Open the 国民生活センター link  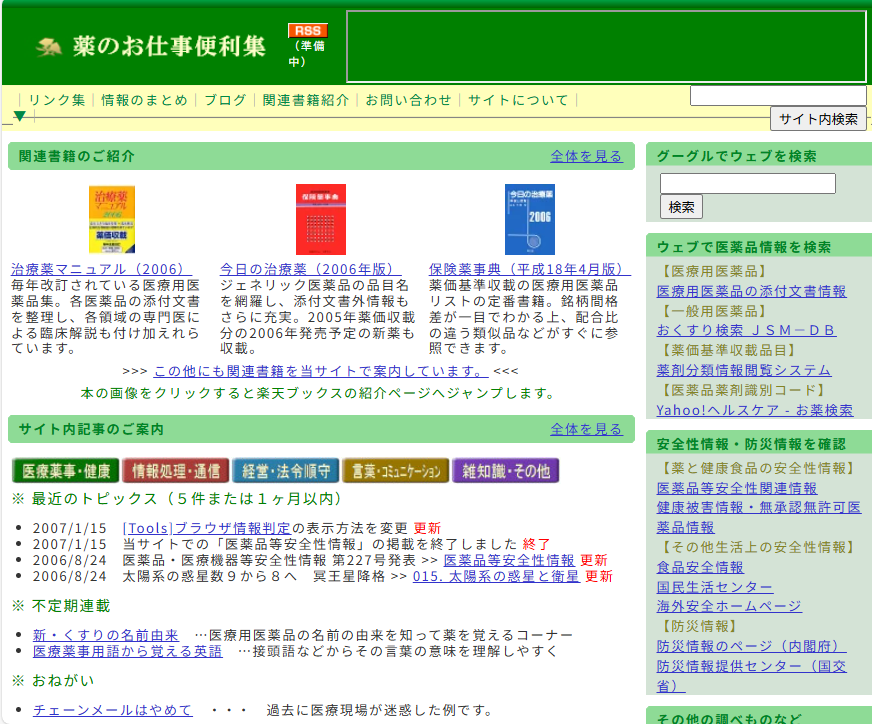pyautogui.click(x=714, y=587)
